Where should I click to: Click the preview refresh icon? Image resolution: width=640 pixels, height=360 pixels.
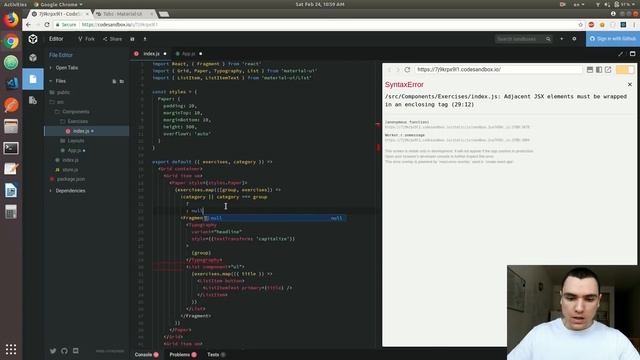point(407,70)
